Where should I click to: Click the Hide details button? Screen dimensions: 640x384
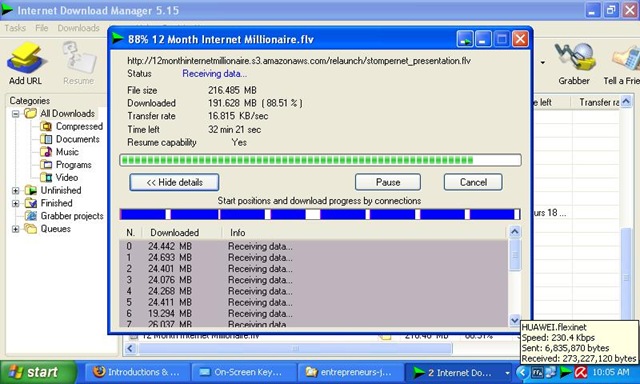pyautogui.click(x=174, y=182)
